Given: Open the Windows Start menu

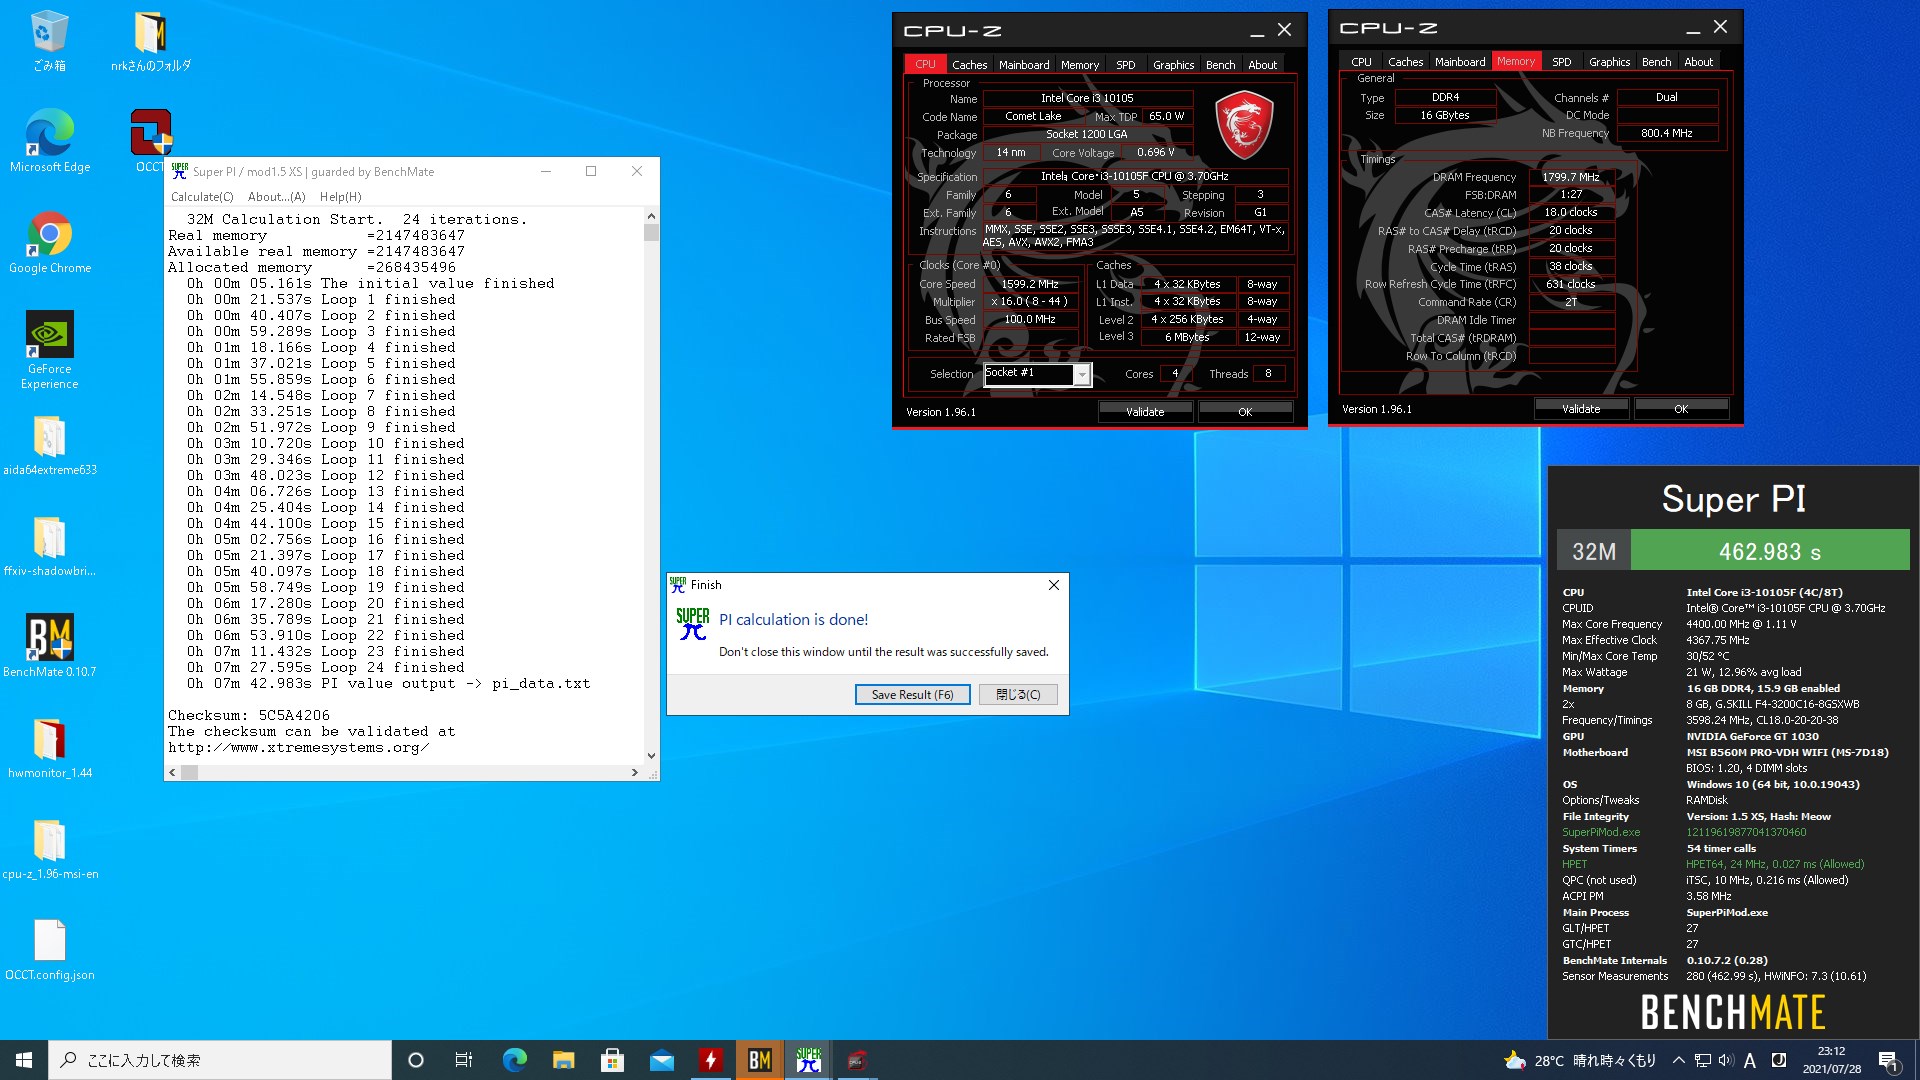Looking at the screenshot, I should [x=24, y=1060].
